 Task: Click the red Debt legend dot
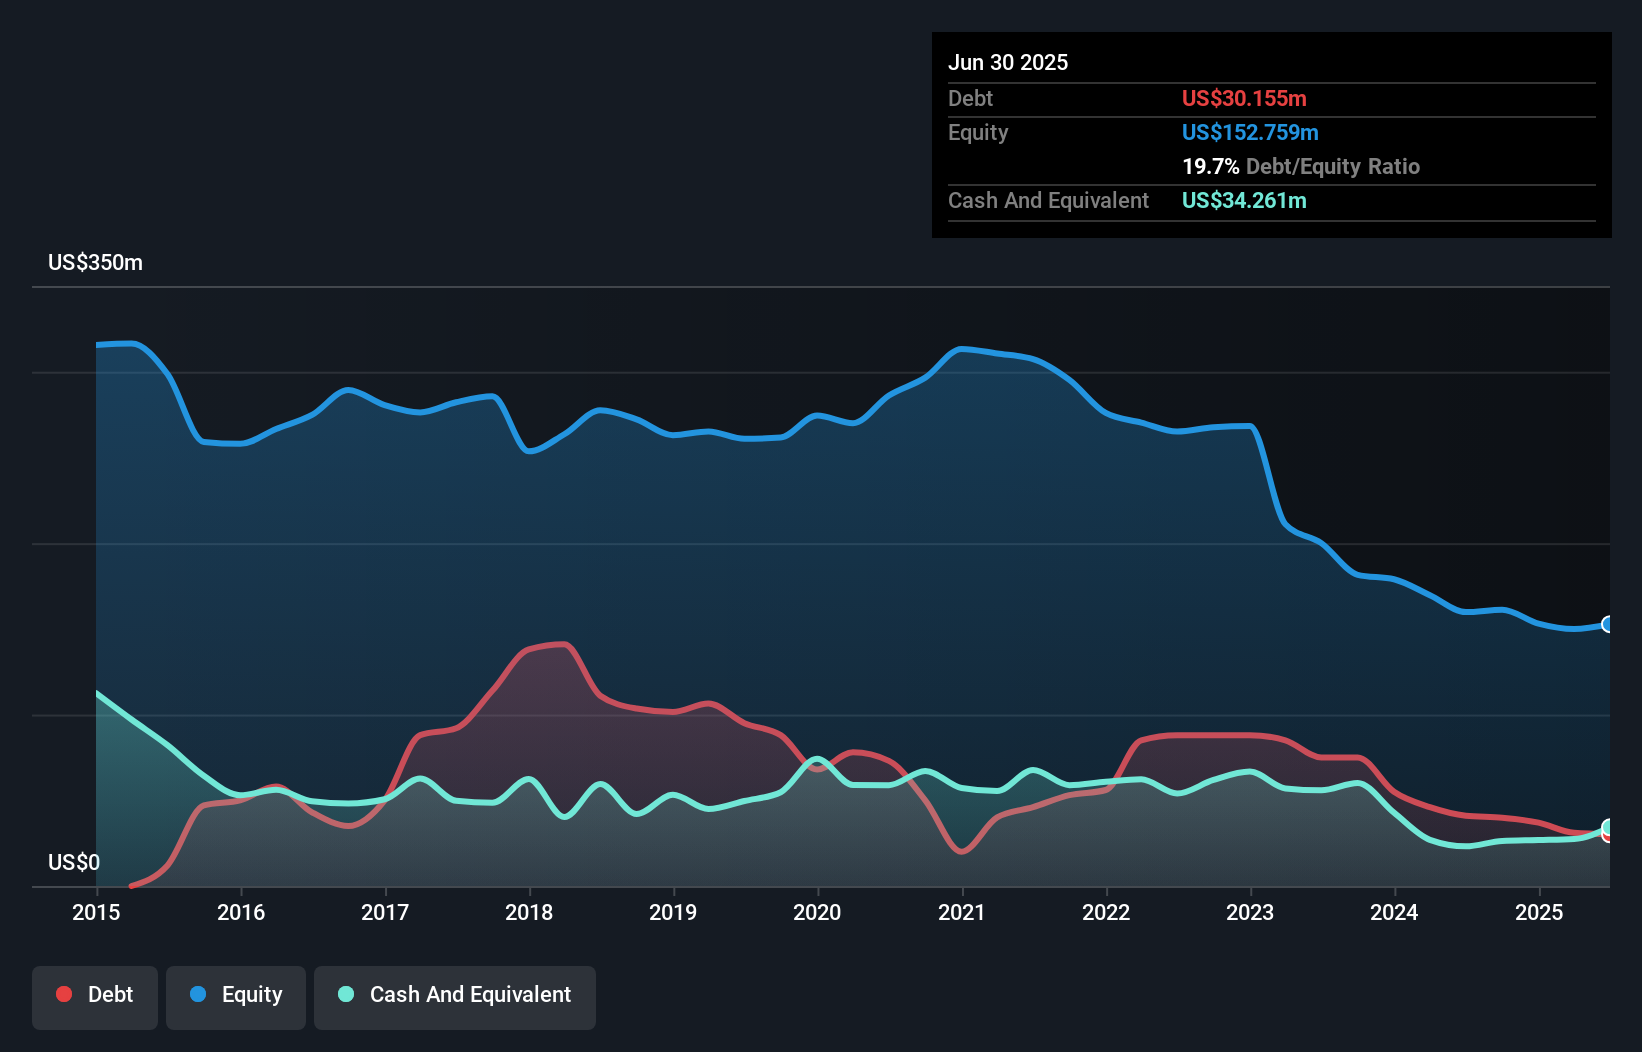click(64, 994)
